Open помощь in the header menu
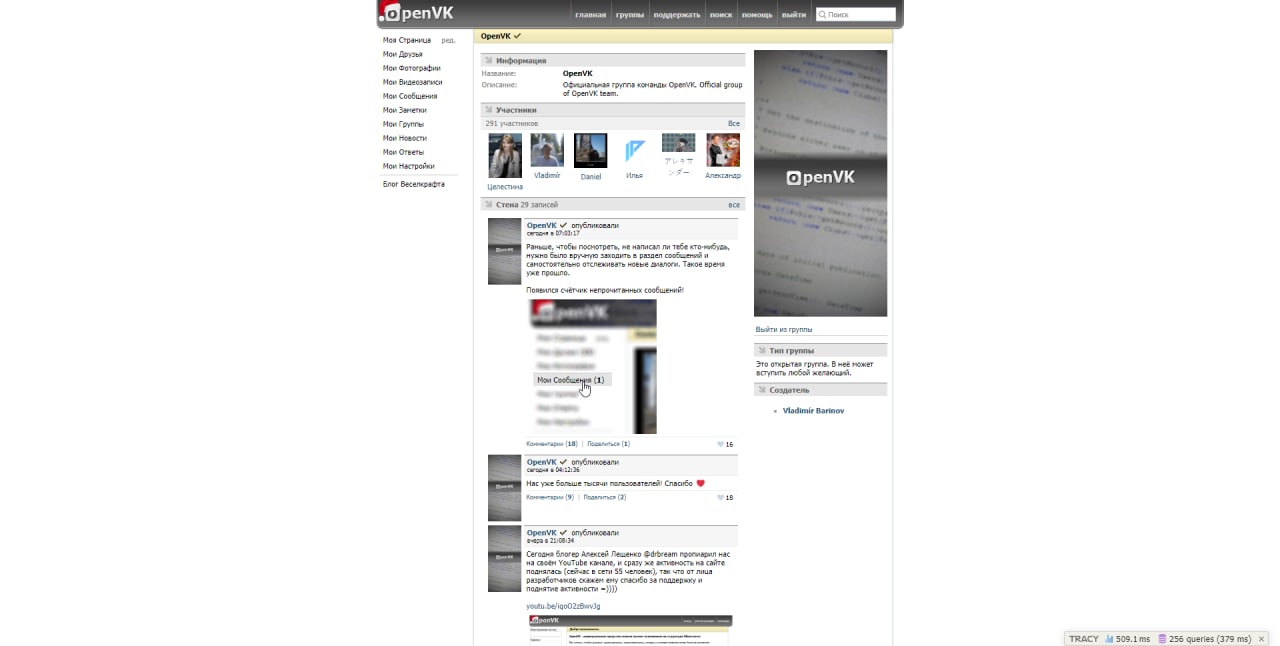The image size is (1280, 646). coord(757,15)
